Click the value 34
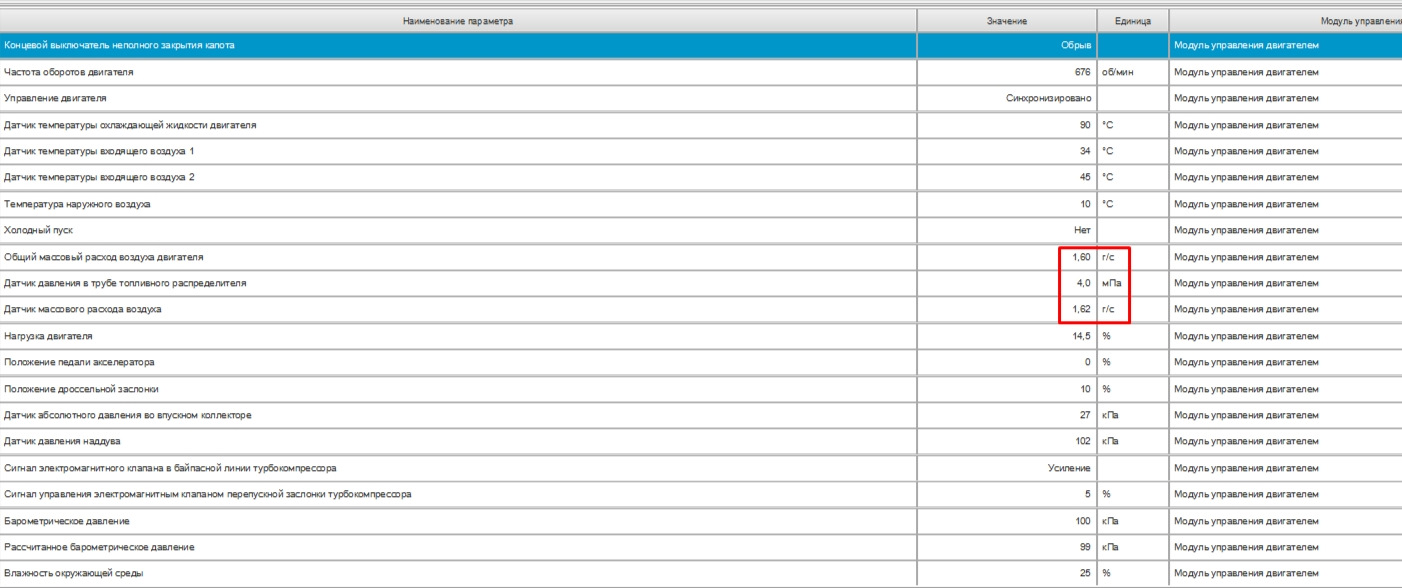The image size is (1402, 588). [x=1085, y=151]
